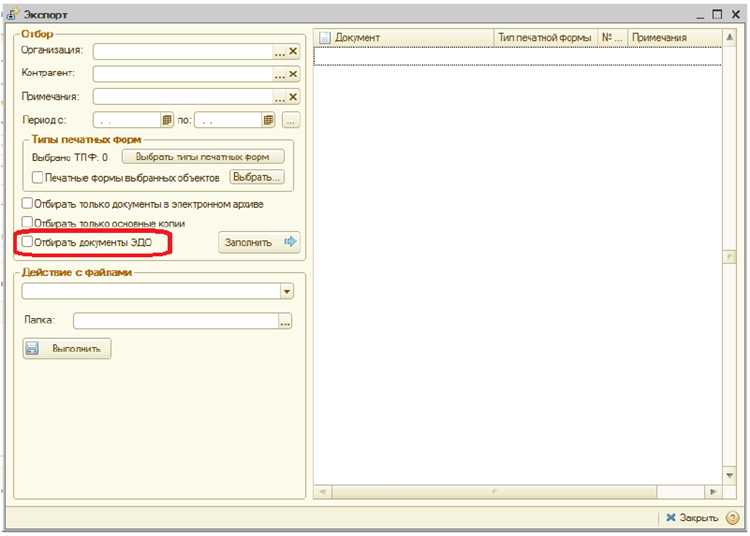Browse for folder via Папка ellipsis

[x=285, y=321]
